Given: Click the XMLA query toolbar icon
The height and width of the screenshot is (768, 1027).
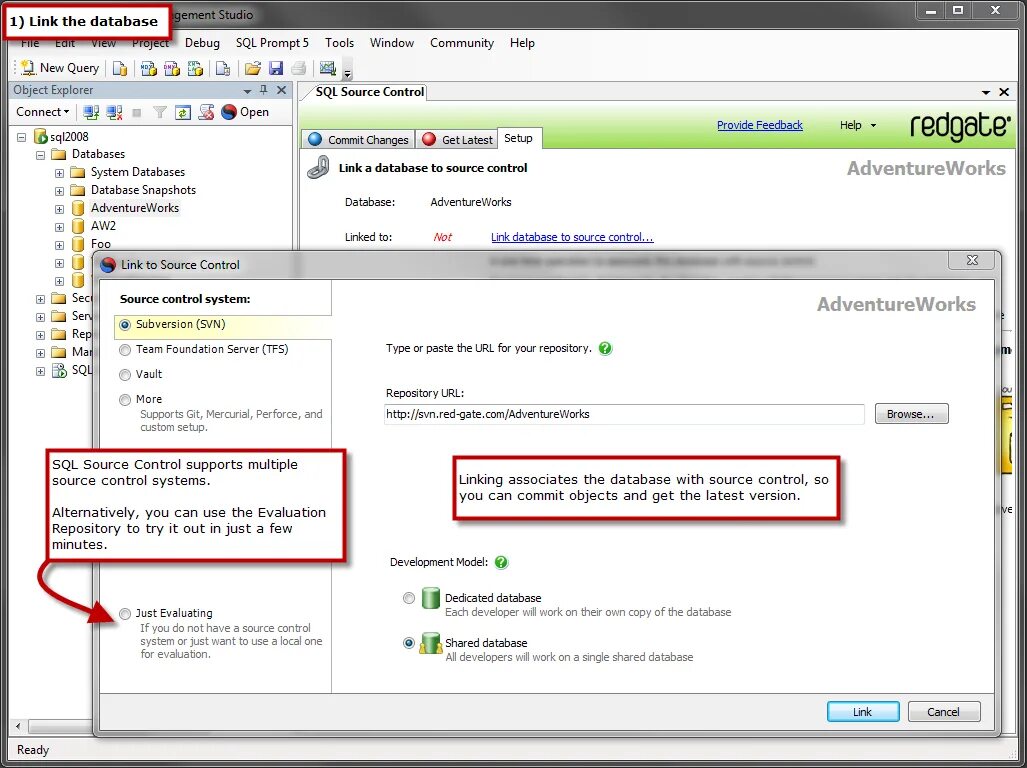Looking at the screenshot, I should click(x=195, y=68).
